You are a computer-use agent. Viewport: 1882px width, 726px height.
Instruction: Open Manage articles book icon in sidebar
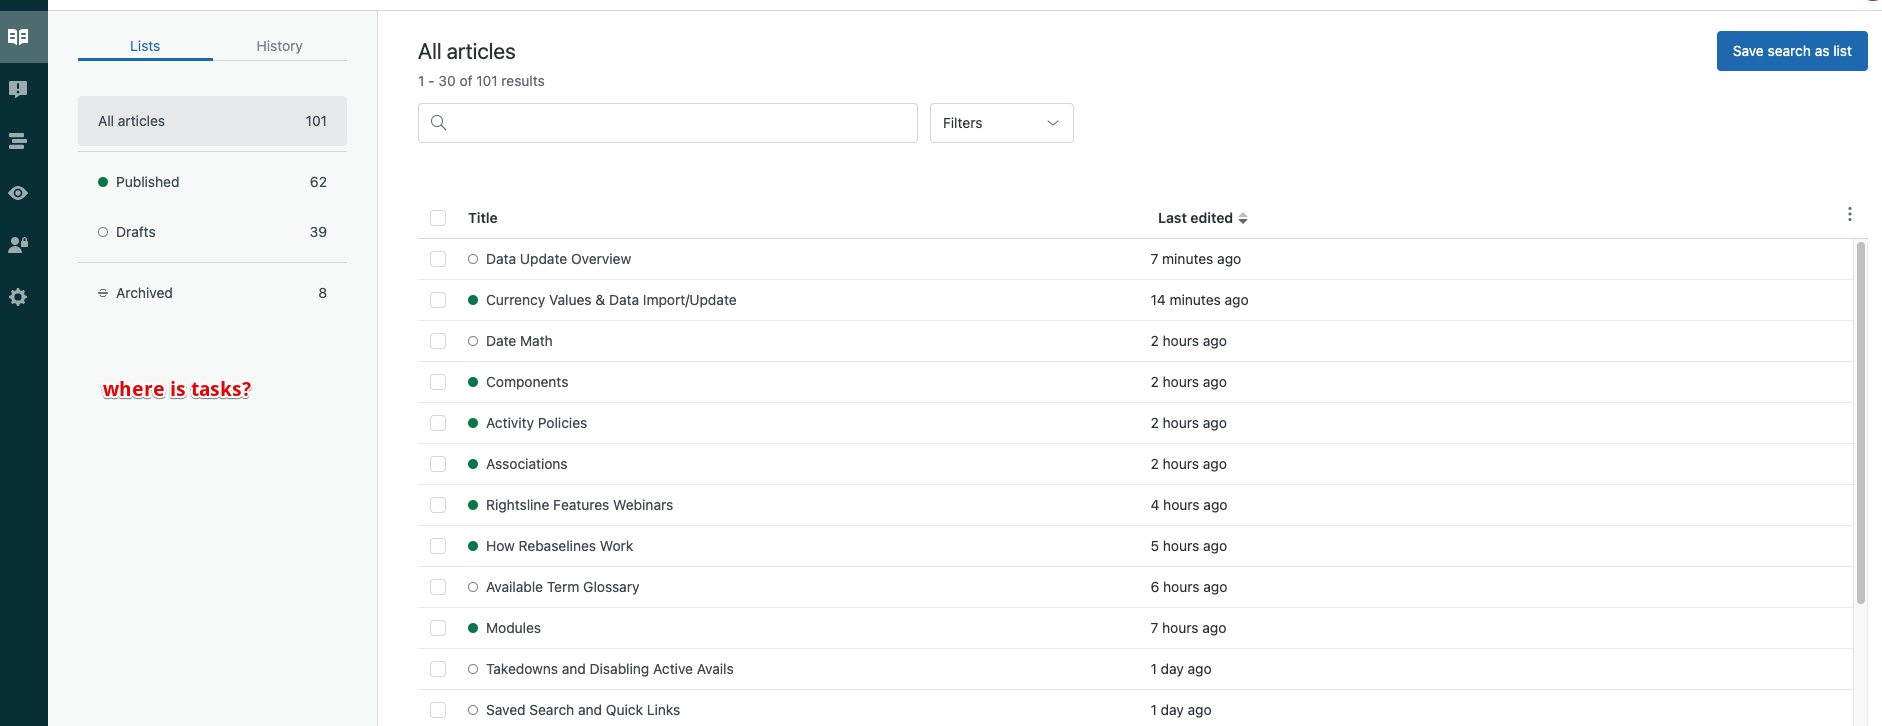click(18, 37)
